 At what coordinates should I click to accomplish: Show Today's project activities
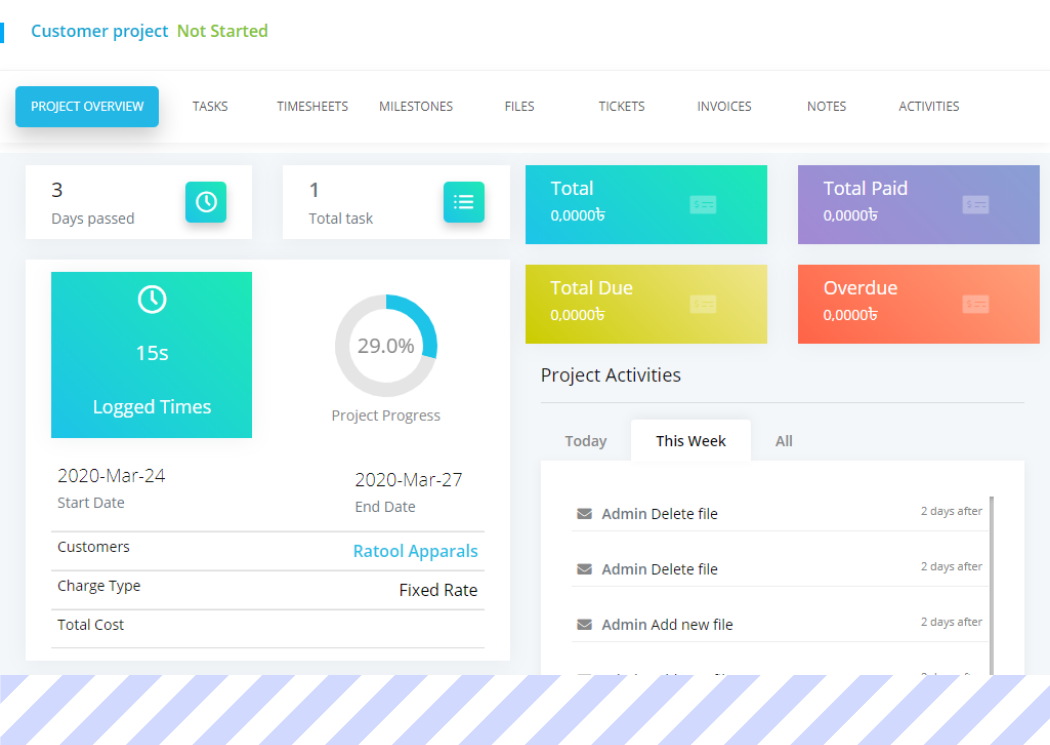[x=586, y=441]
